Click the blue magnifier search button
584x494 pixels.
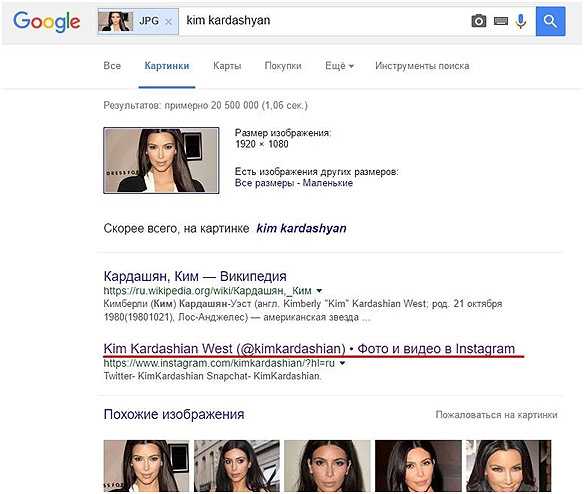550,21
